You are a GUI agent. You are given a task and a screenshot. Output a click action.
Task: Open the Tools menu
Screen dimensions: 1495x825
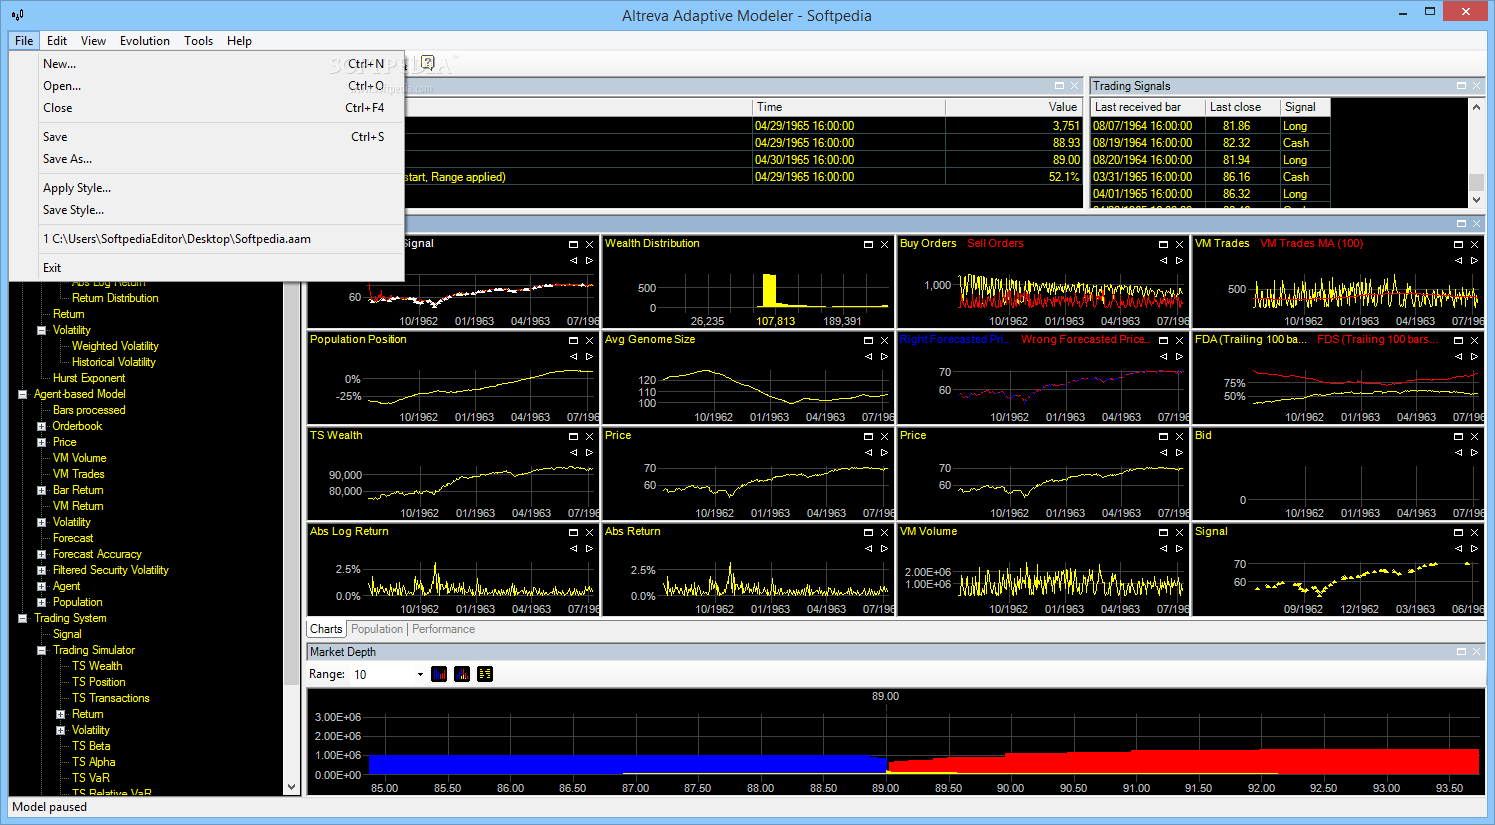point(198,41)
